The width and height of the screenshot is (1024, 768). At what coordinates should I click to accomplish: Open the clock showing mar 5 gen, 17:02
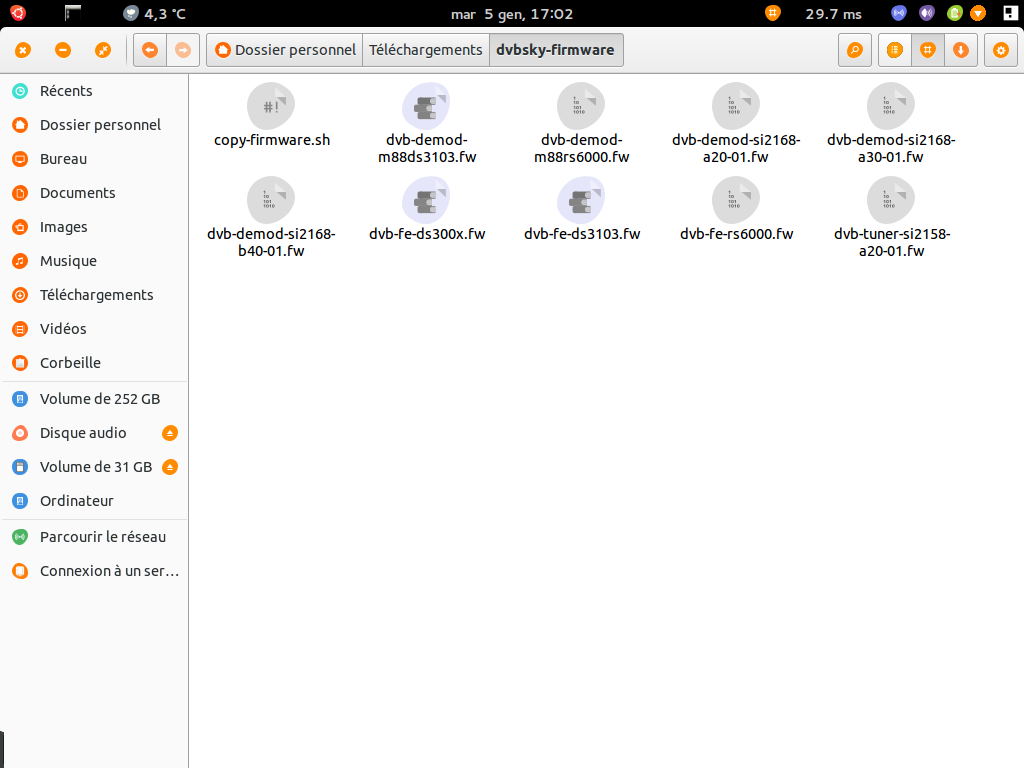[512, 14]
